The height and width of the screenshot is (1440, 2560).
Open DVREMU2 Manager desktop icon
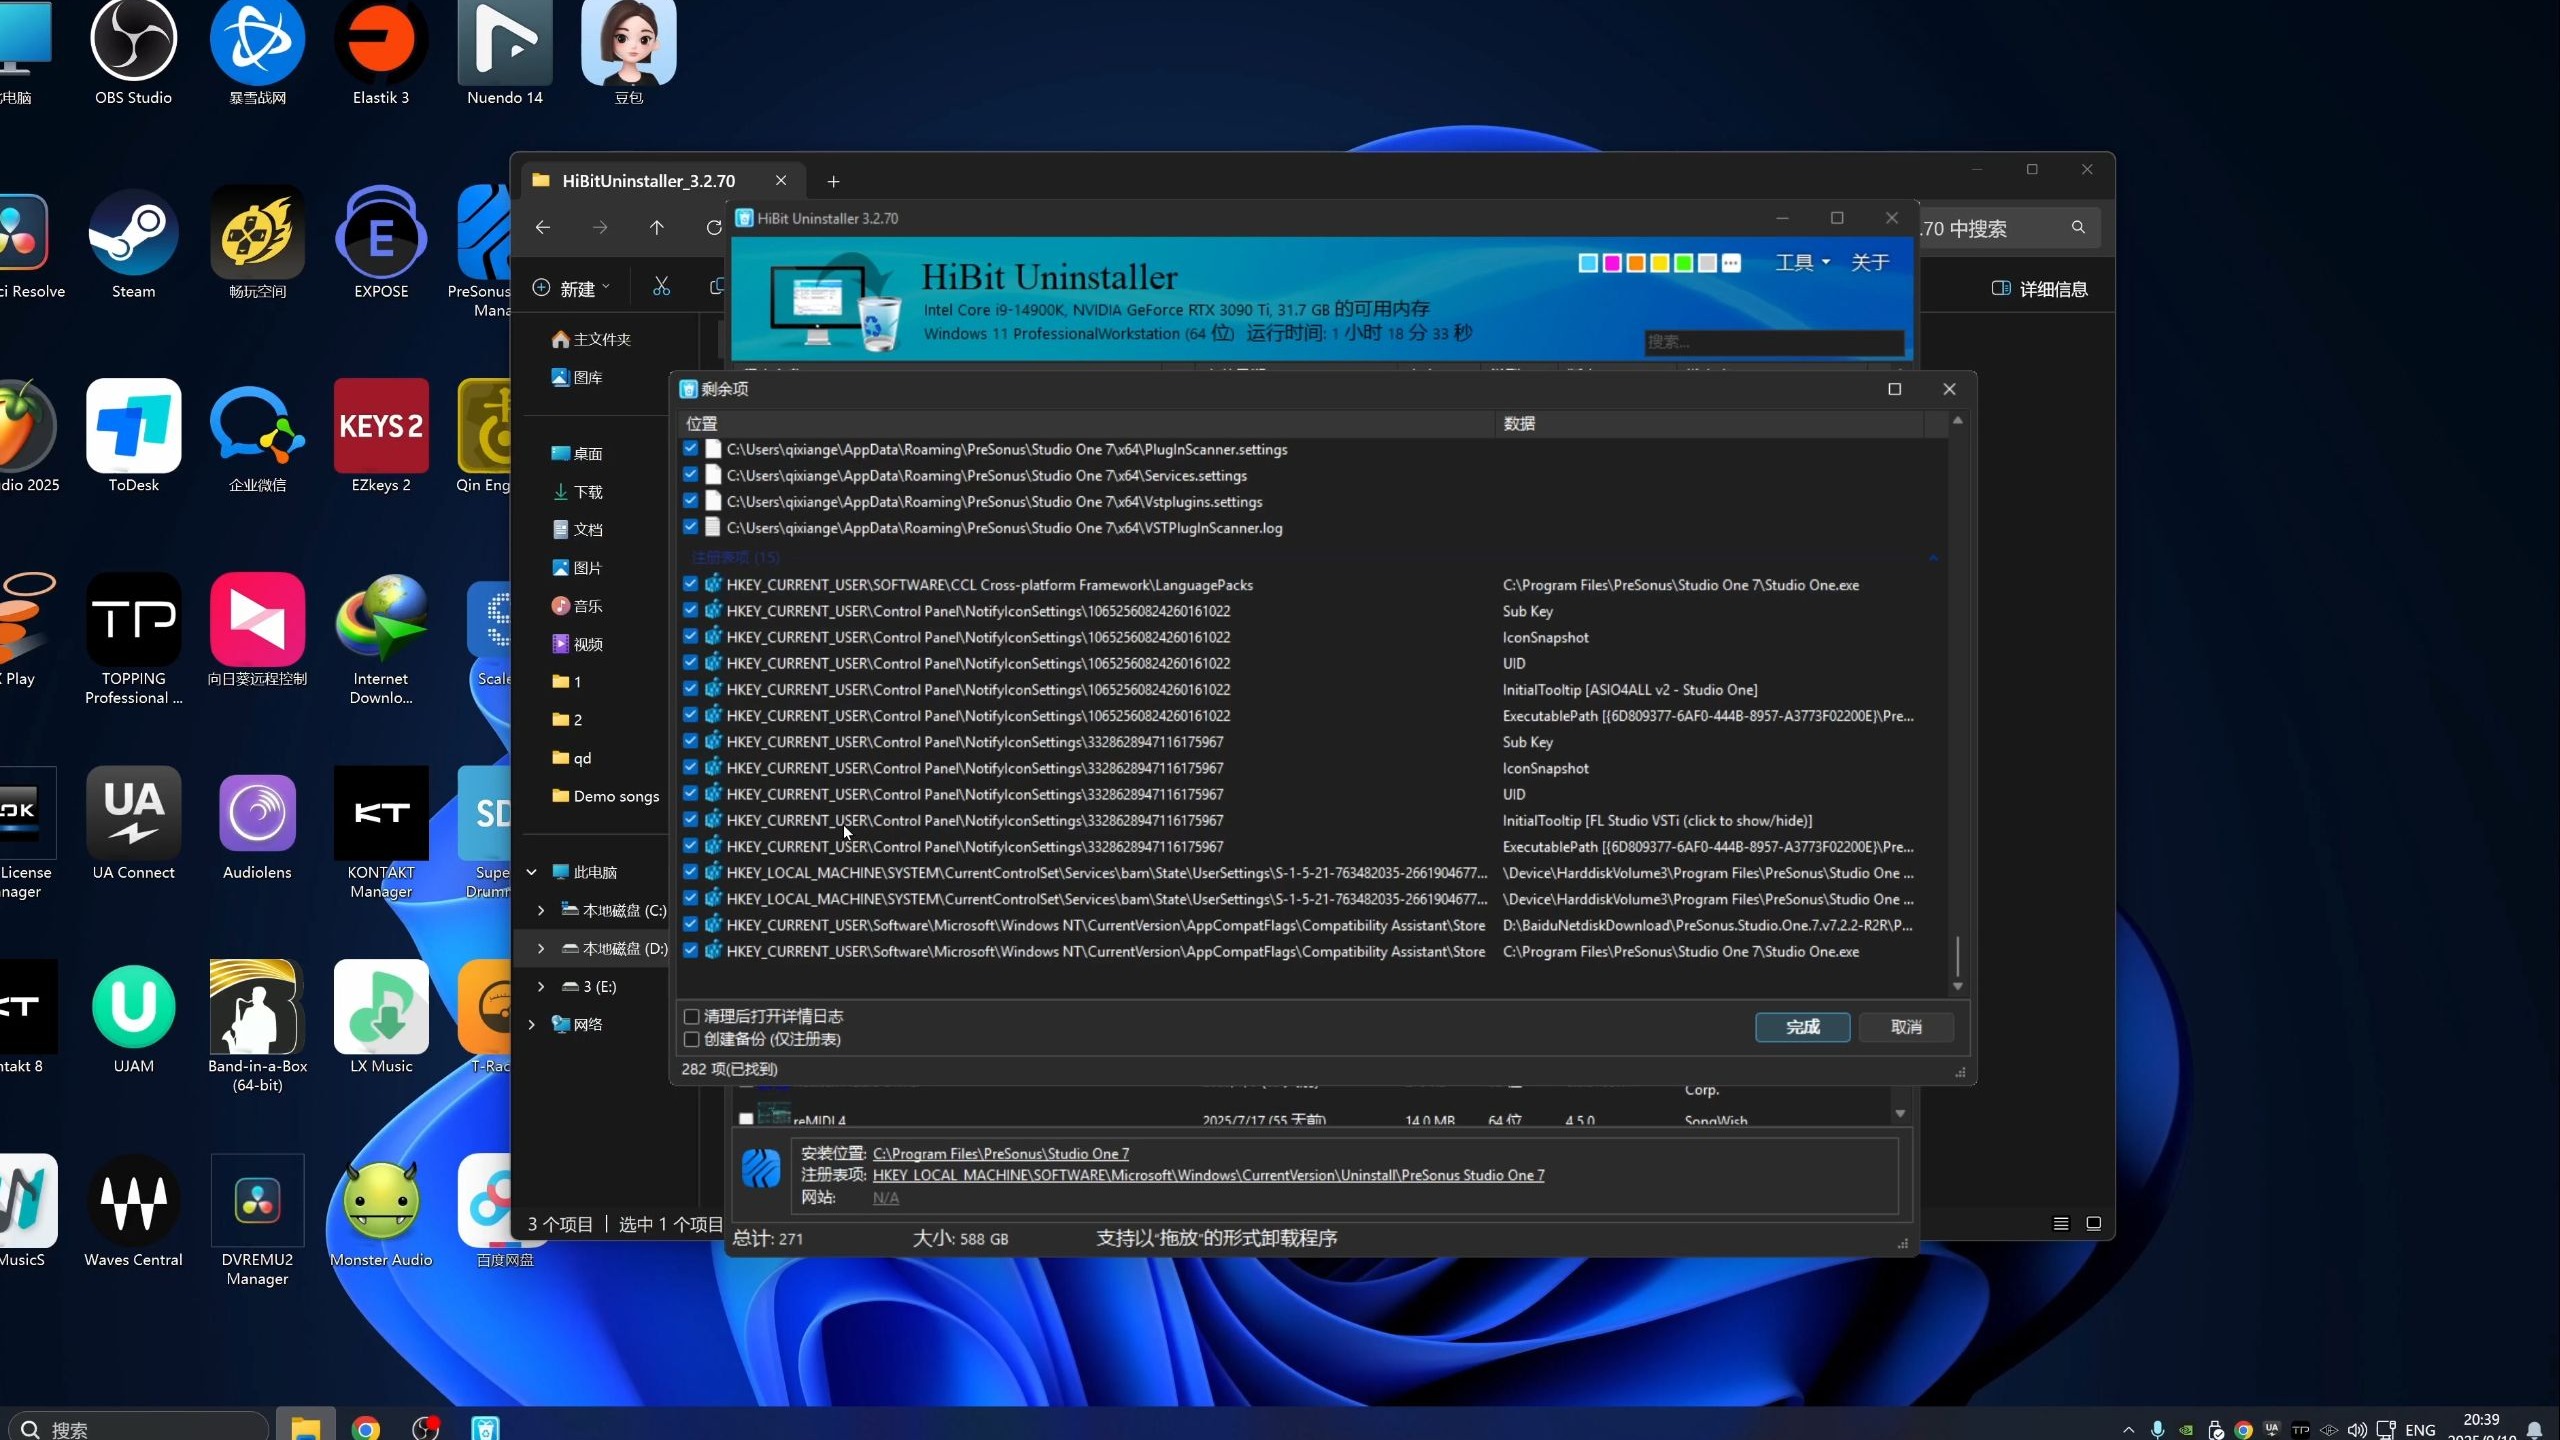(257, 1221)
